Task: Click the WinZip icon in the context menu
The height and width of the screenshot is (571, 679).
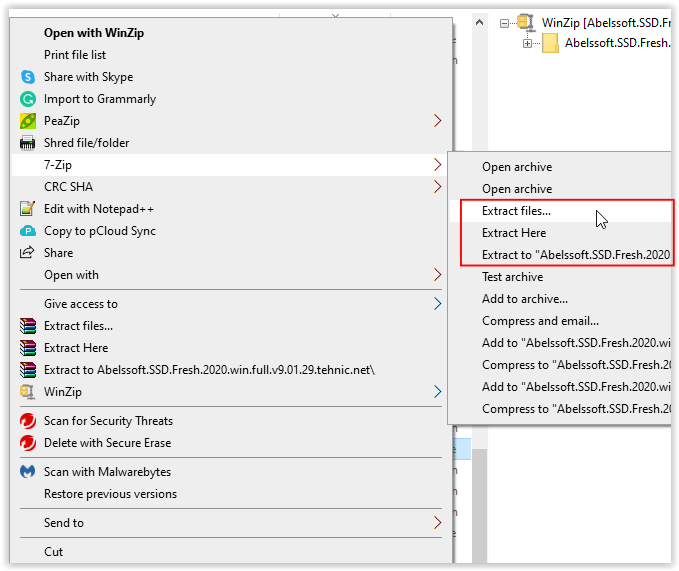Action: click(27, 392)
